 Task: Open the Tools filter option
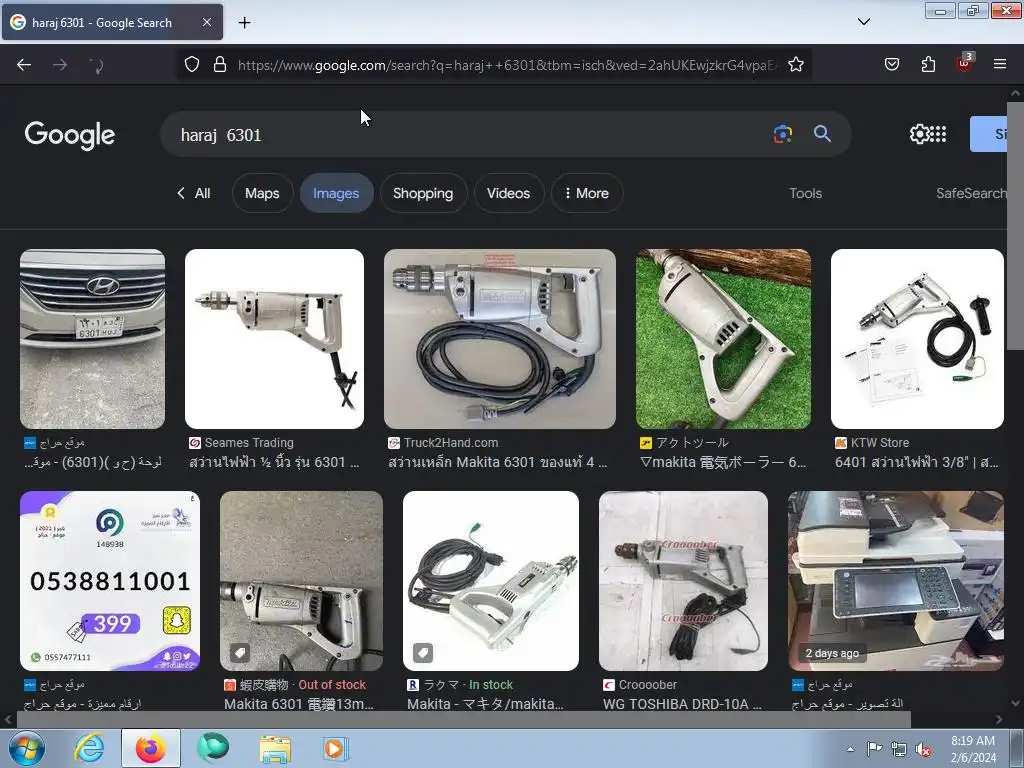point(805,193)
